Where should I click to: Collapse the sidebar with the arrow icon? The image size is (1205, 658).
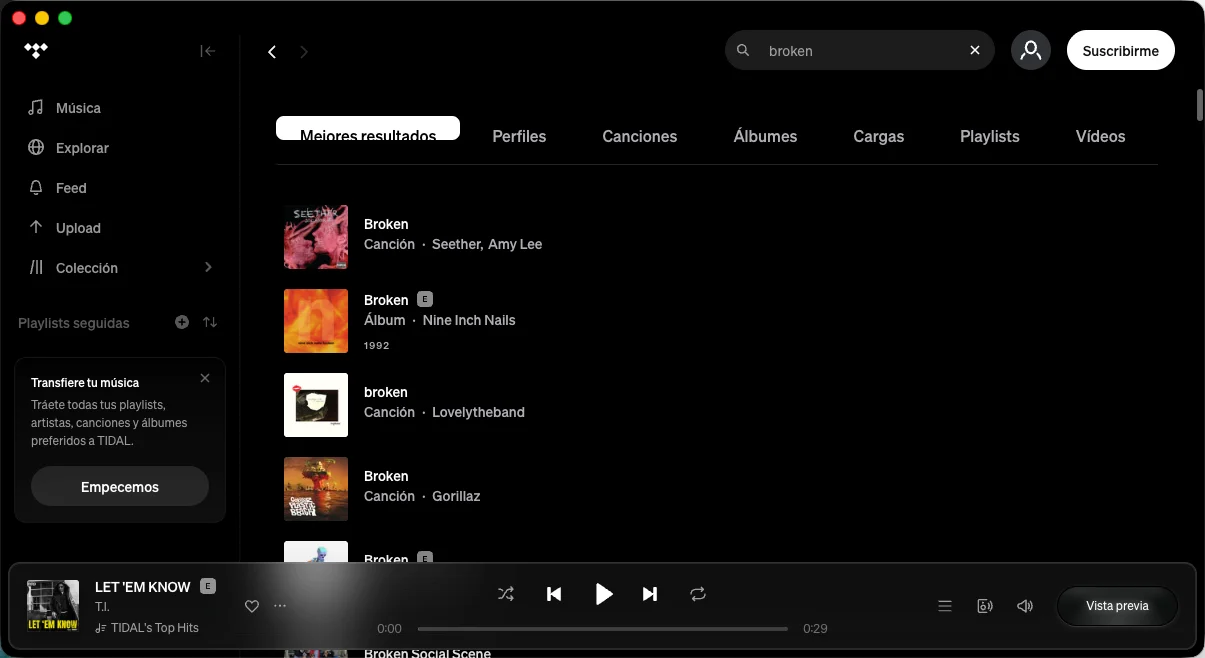coord(207,50)
